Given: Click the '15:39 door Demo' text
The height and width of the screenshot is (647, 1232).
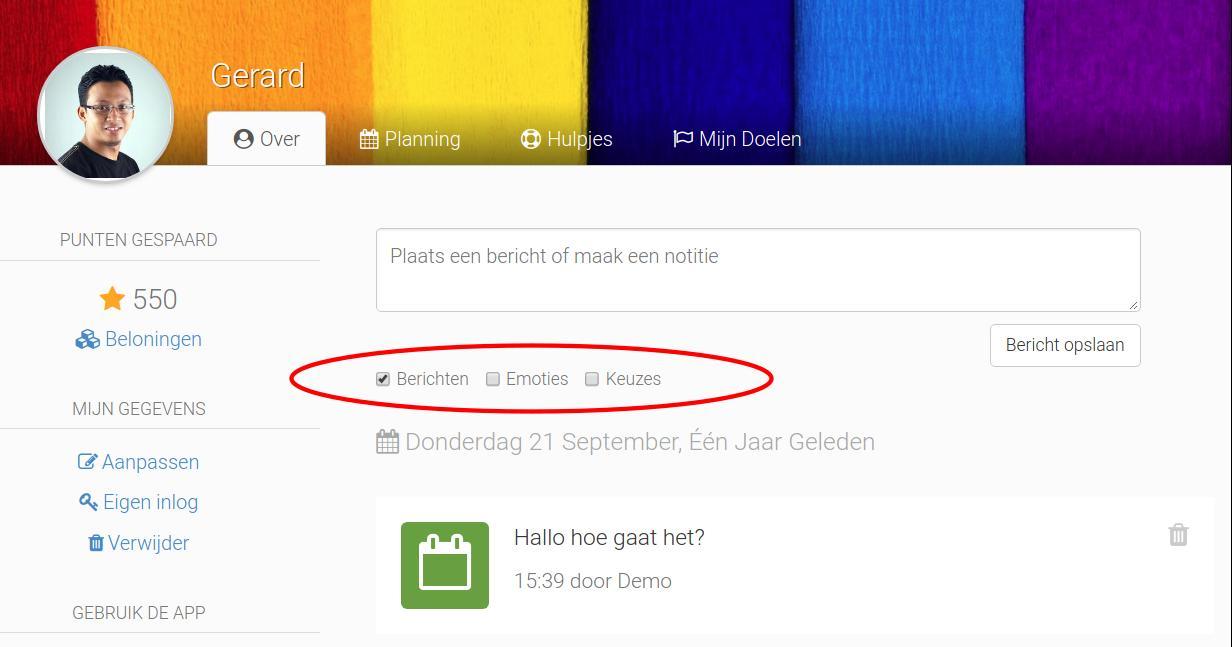Looking at the screenshot, I should (x=593, y=581).
